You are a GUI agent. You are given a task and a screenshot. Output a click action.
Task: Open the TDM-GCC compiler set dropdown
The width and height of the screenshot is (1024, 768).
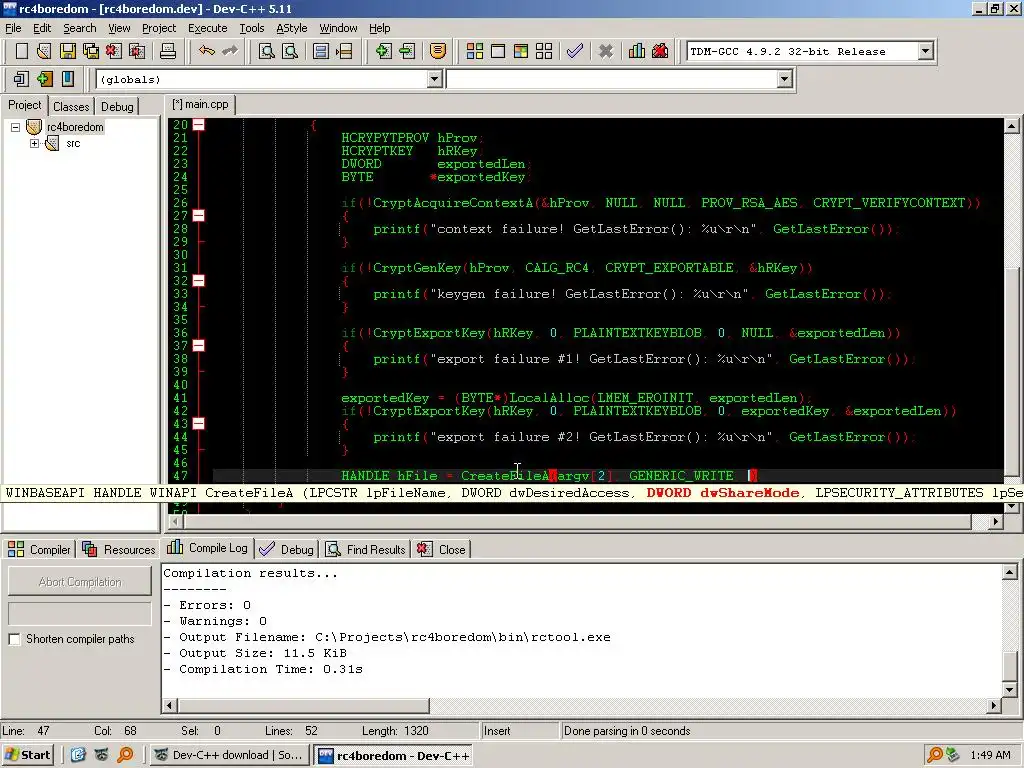(925, 51)
